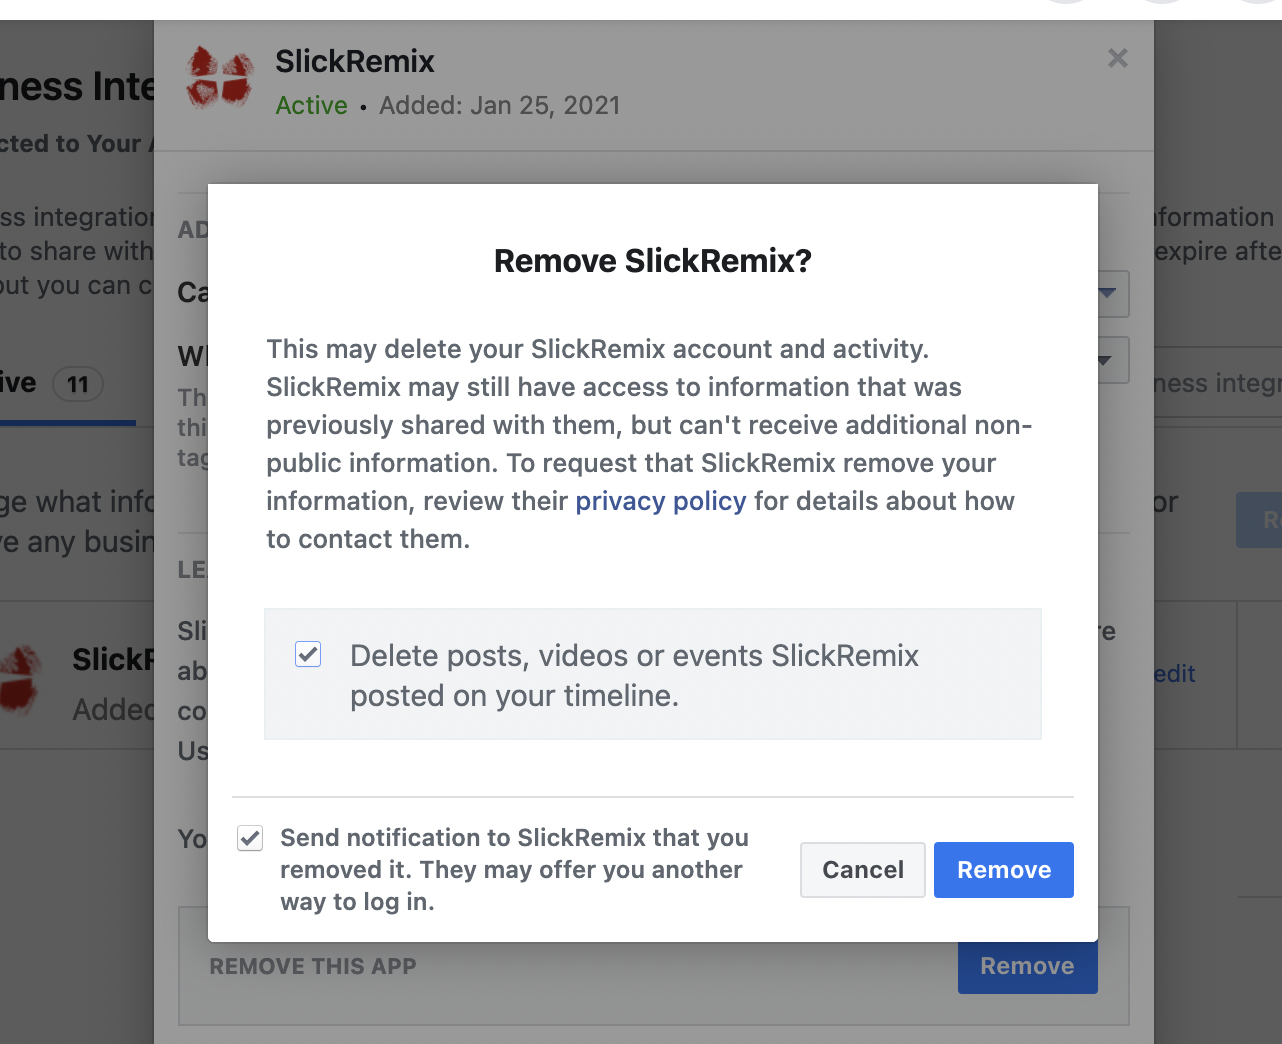
Task: Click the edit link on the right side
Action: [x=1175, y=674]
